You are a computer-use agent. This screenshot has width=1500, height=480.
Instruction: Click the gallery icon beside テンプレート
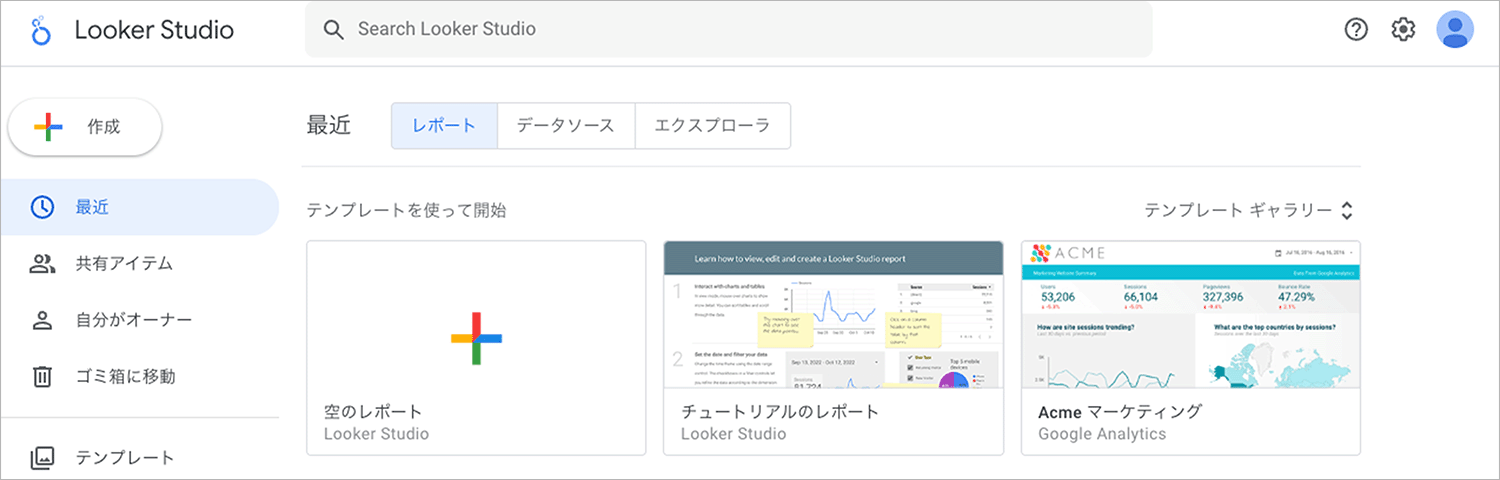[42, 458]
